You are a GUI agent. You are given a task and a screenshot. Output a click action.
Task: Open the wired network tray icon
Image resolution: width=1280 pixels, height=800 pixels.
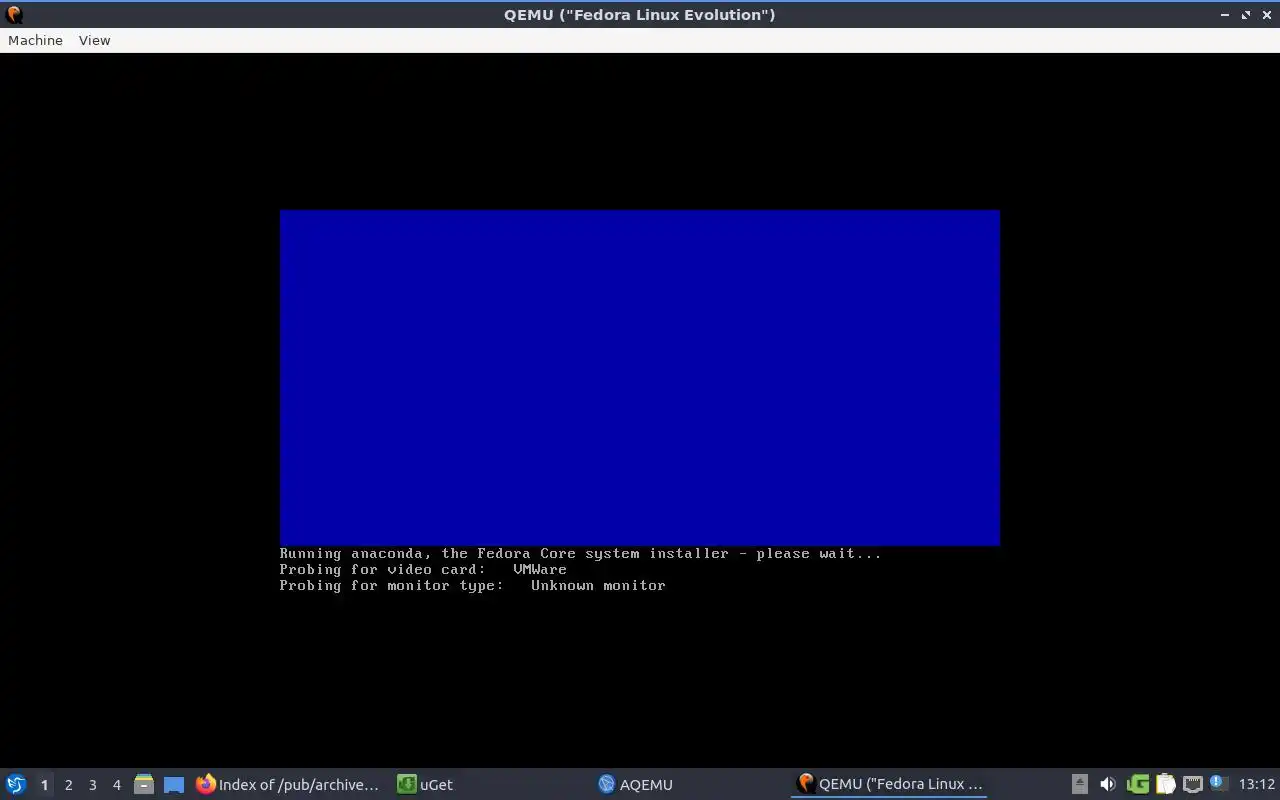pyautogui.click(x=1192, y=784)
